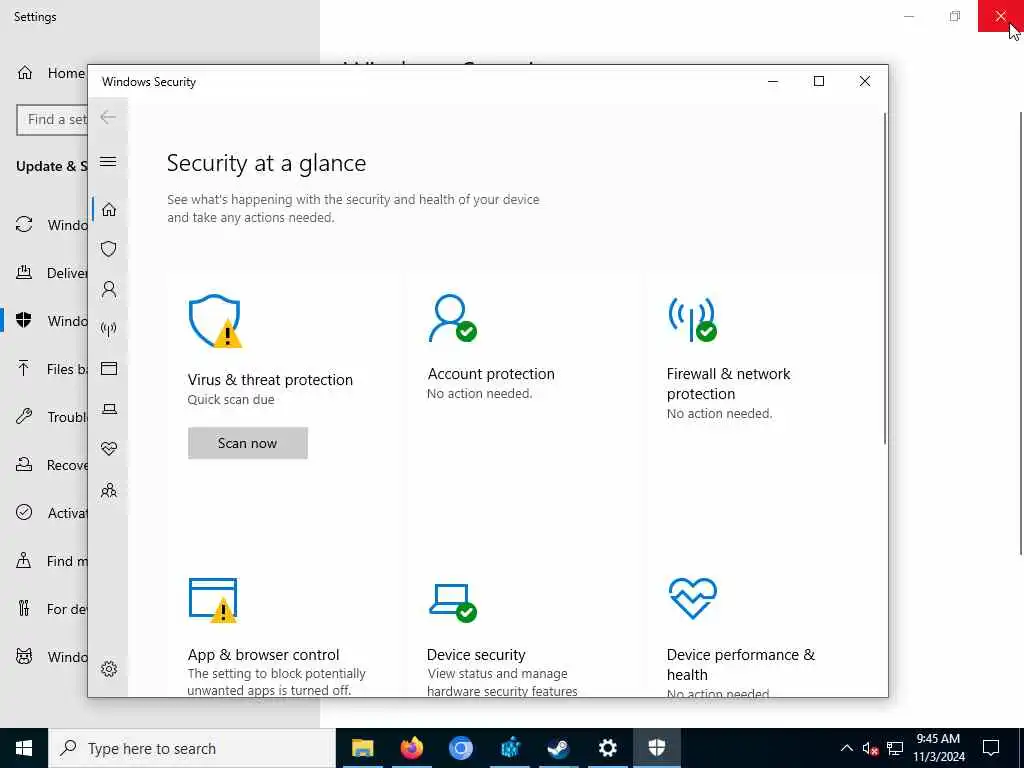Open File Explorer from the taskbar
This screenshot has width=1024, height=768.
click(362, 748)
